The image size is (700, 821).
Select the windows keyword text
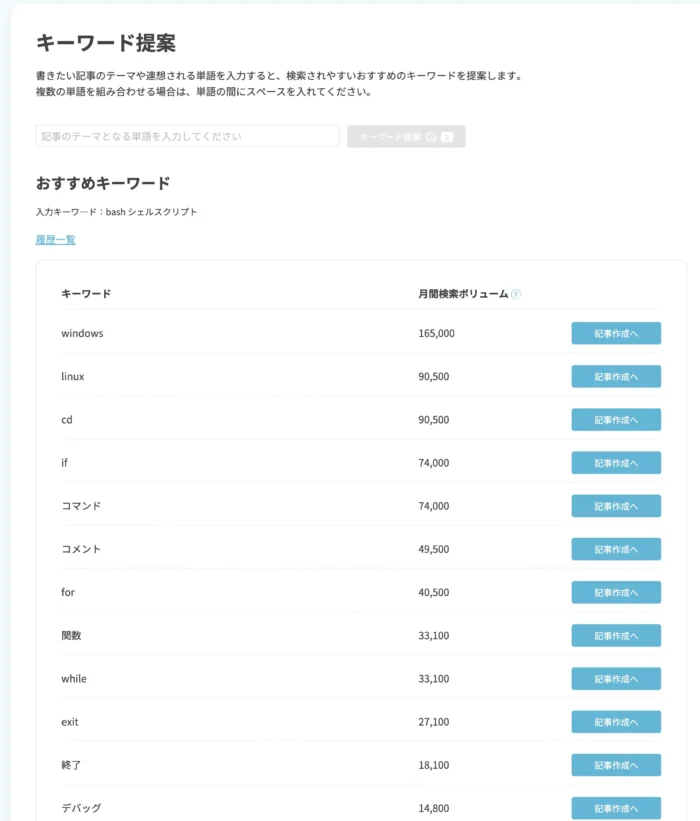[x=82, y=333]
